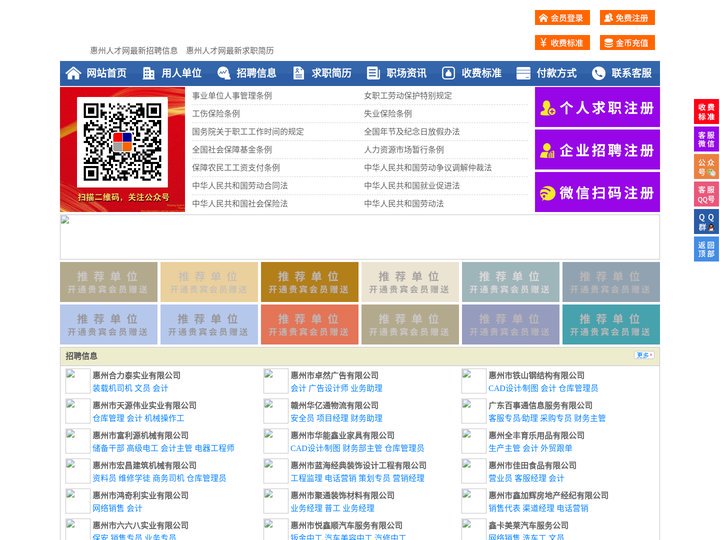
Task: Click the 惠州人才网最新求职简历 link
Action: click(230, 51)
